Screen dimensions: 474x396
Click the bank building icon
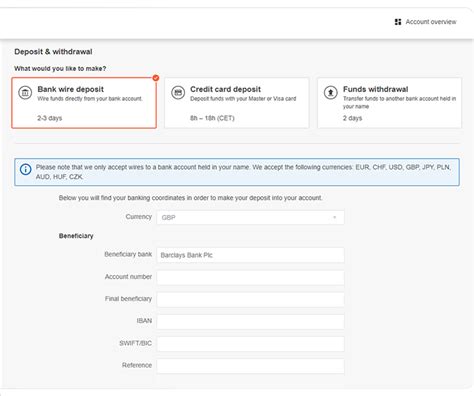[25, 93]
